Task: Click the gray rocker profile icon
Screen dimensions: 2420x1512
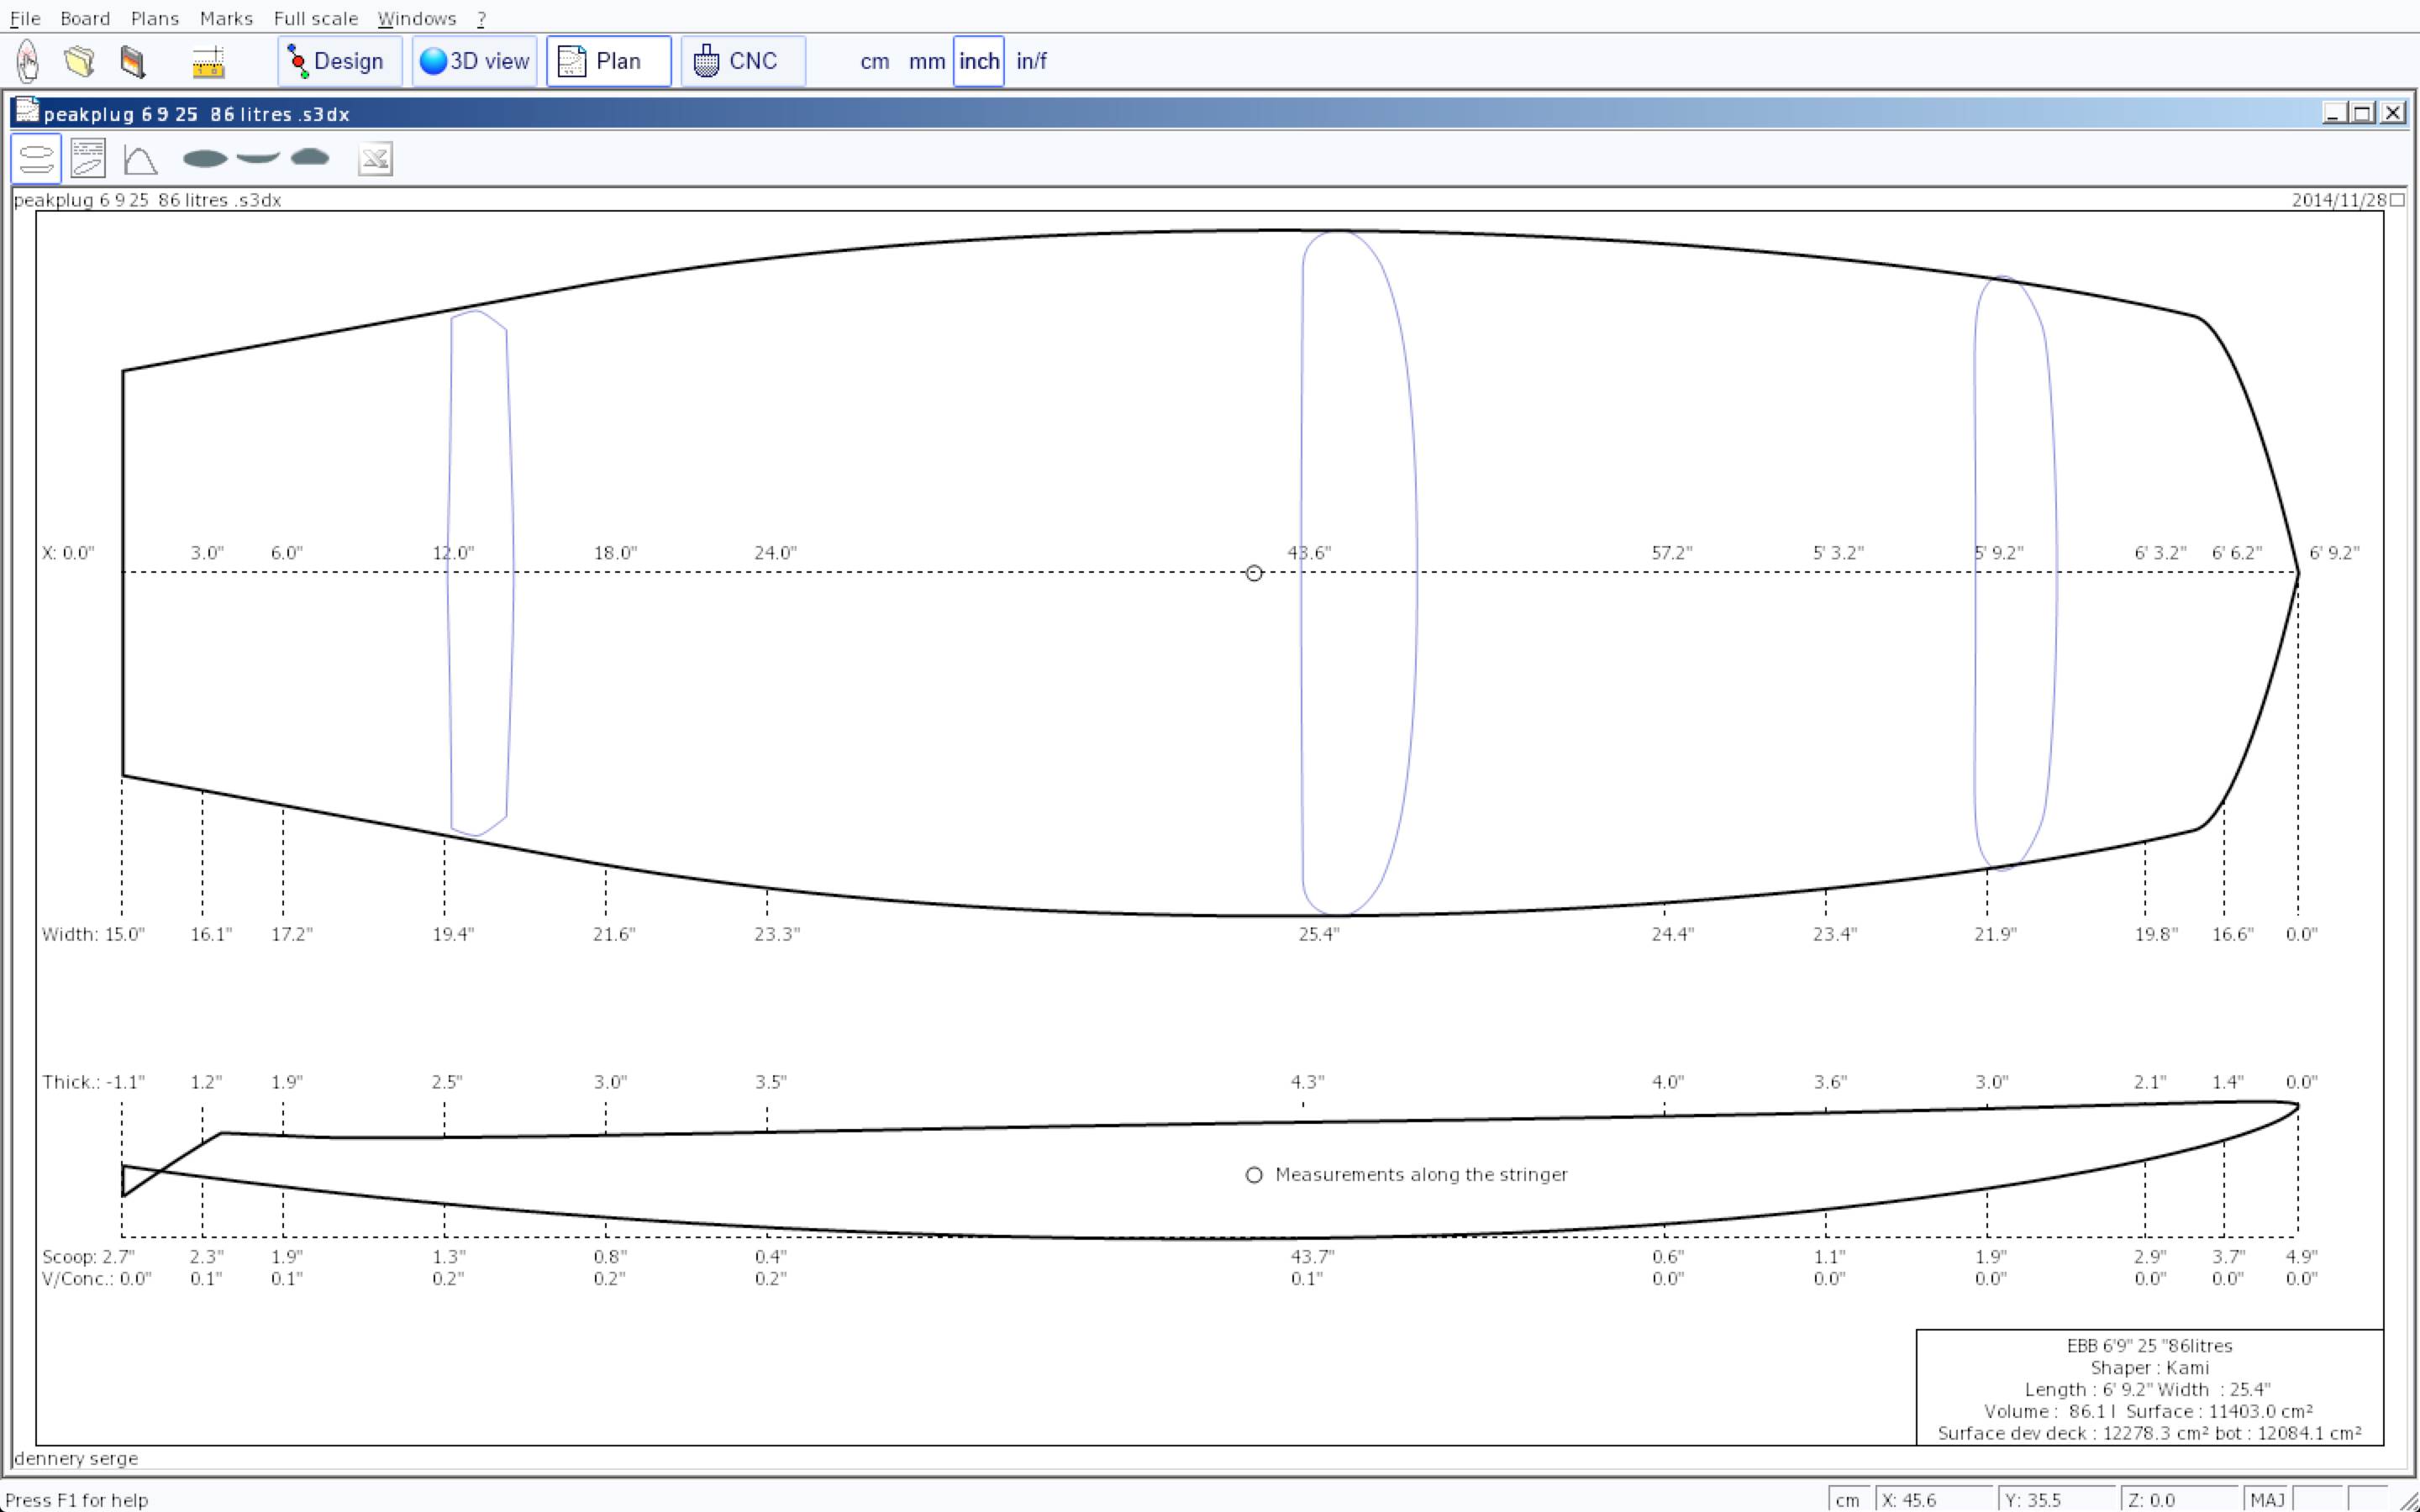Action: tap(258, 158)
